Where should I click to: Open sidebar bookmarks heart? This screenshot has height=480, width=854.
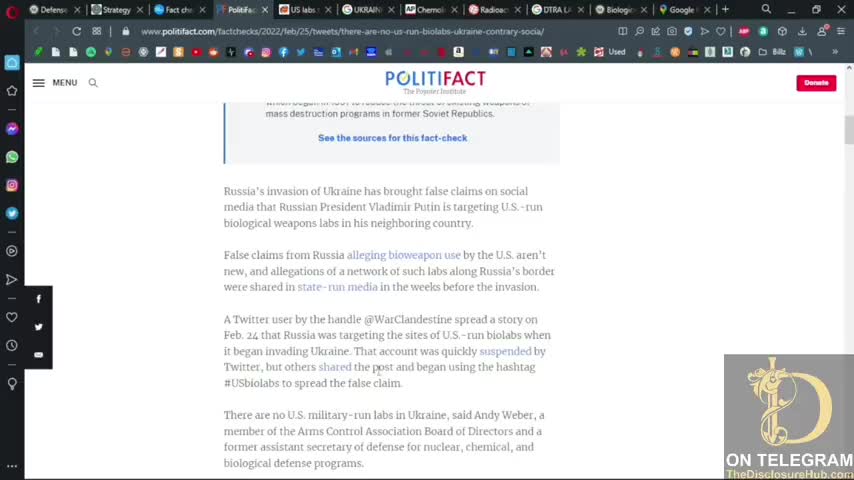(x=12, y=317)
